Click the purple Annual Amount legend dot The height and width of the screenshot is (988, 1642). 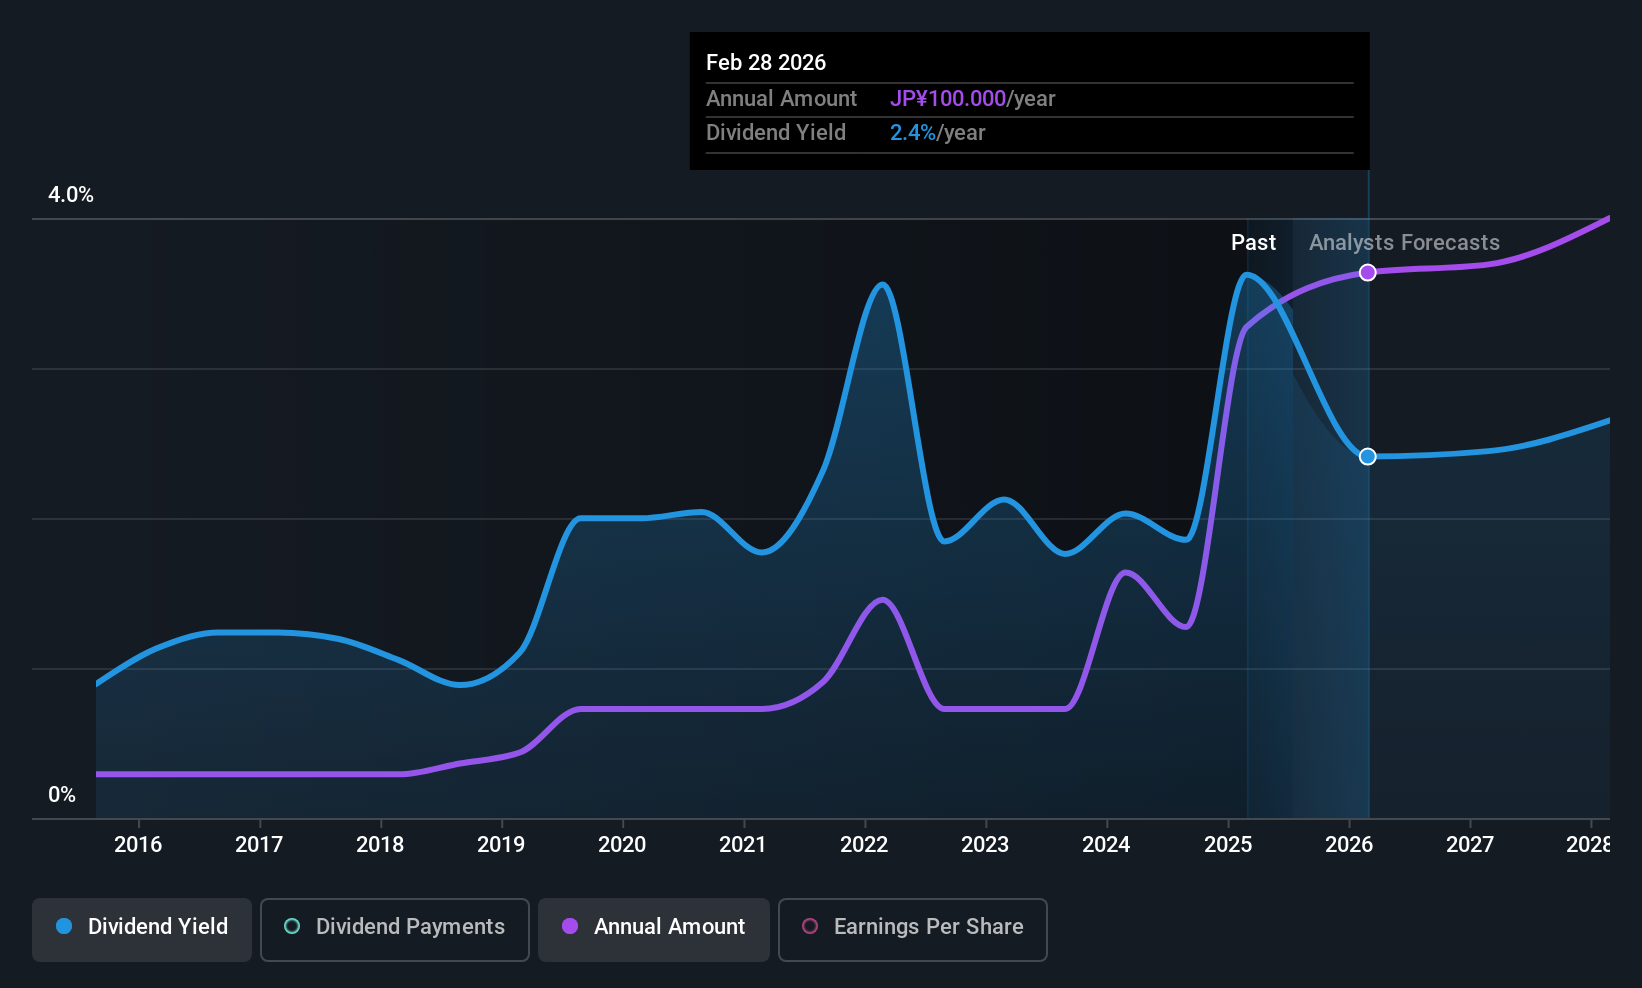[x=570, y=926]
